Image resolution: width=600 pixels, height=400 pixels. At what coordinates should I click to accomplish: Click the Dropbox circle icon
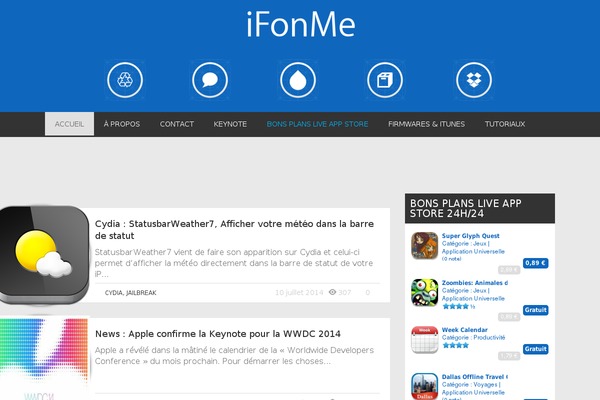(x=474, y=80)
